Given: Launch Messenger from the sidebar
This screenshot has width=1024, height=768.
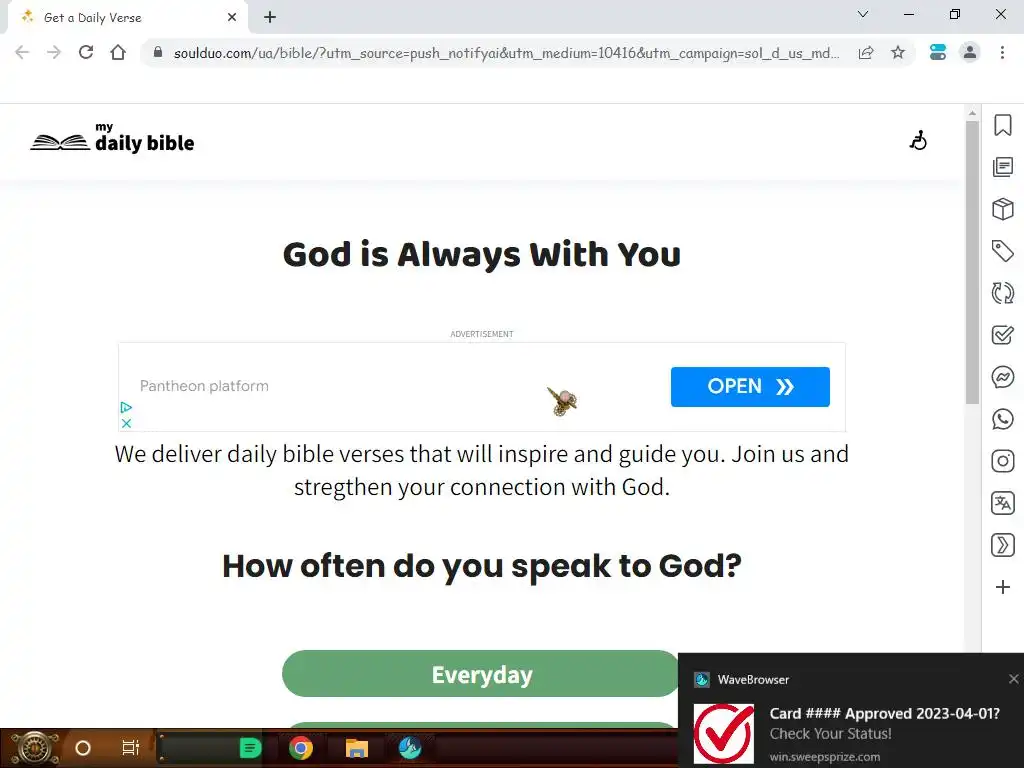Looking at the screenshot, I should tap(1002, 377).
